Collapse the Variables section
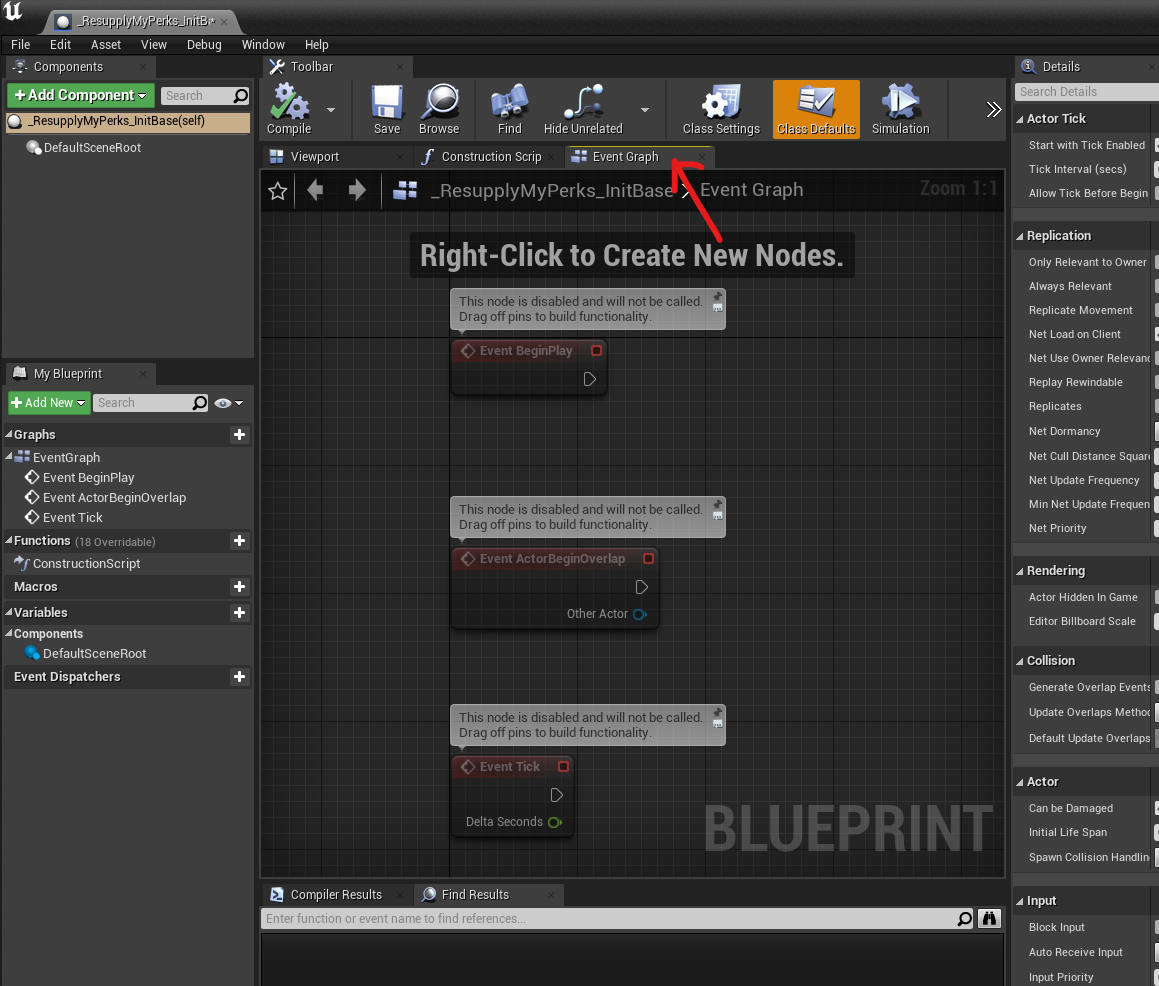The width and height of the screenshot is (1159, 986). point(9,612)
